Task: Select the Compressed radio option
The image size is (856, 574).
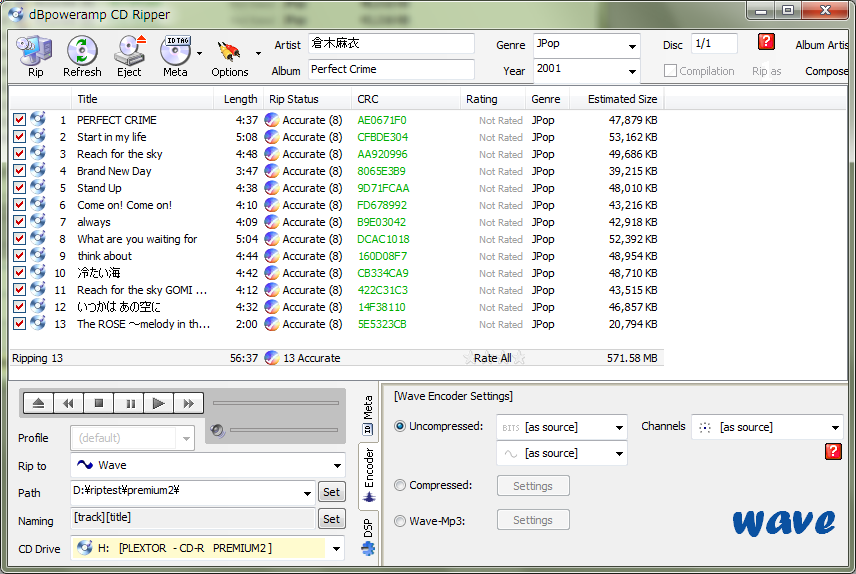Action: click(400, 486)
